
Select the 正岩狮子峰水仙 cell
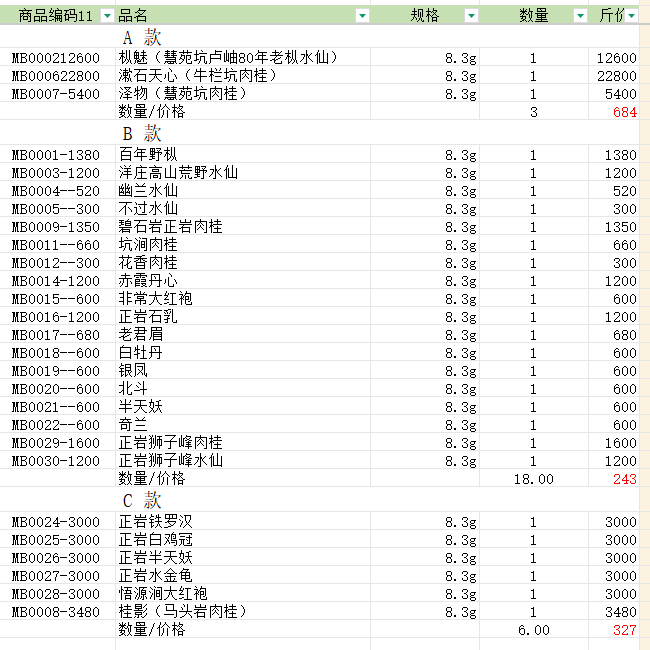(x=243, y=461)
